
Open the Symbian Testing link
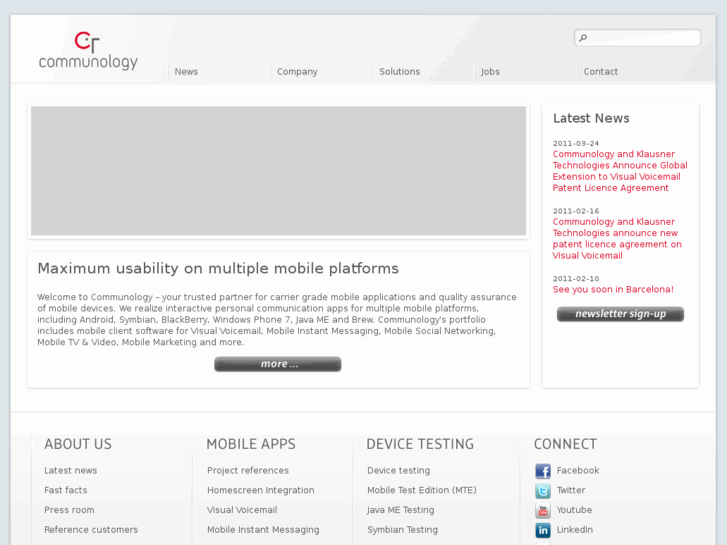(x=402, y=529)
